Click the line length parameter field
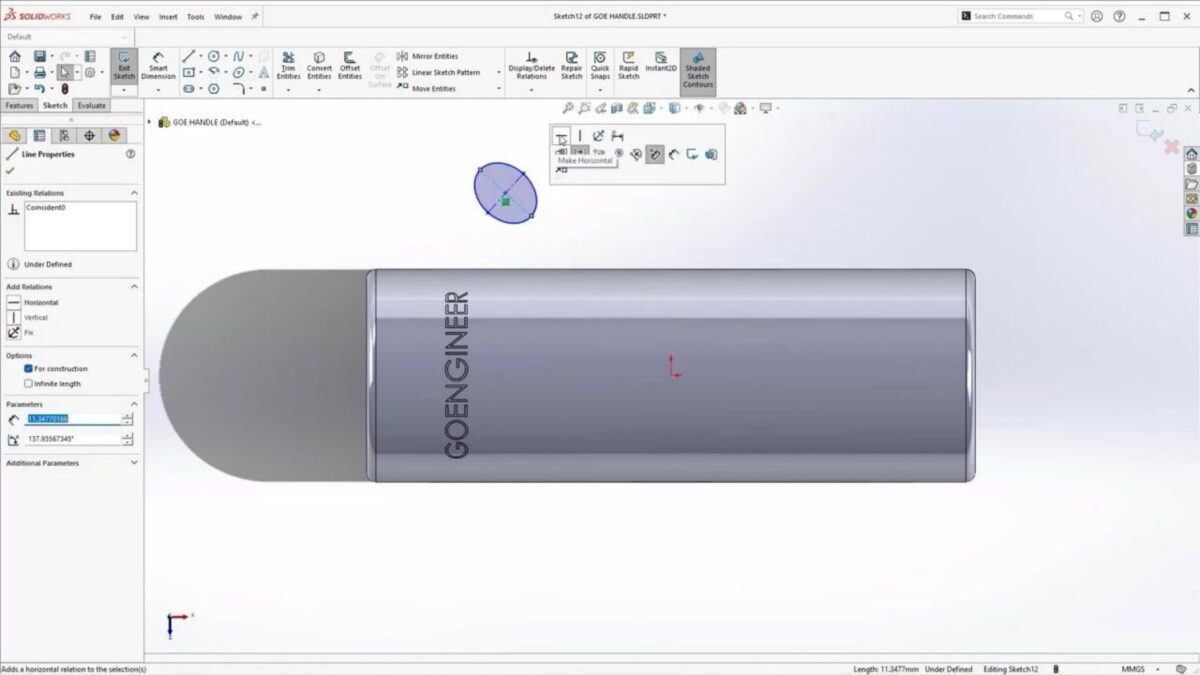This screenshot has height=675, width=1200. pos(72,419)
